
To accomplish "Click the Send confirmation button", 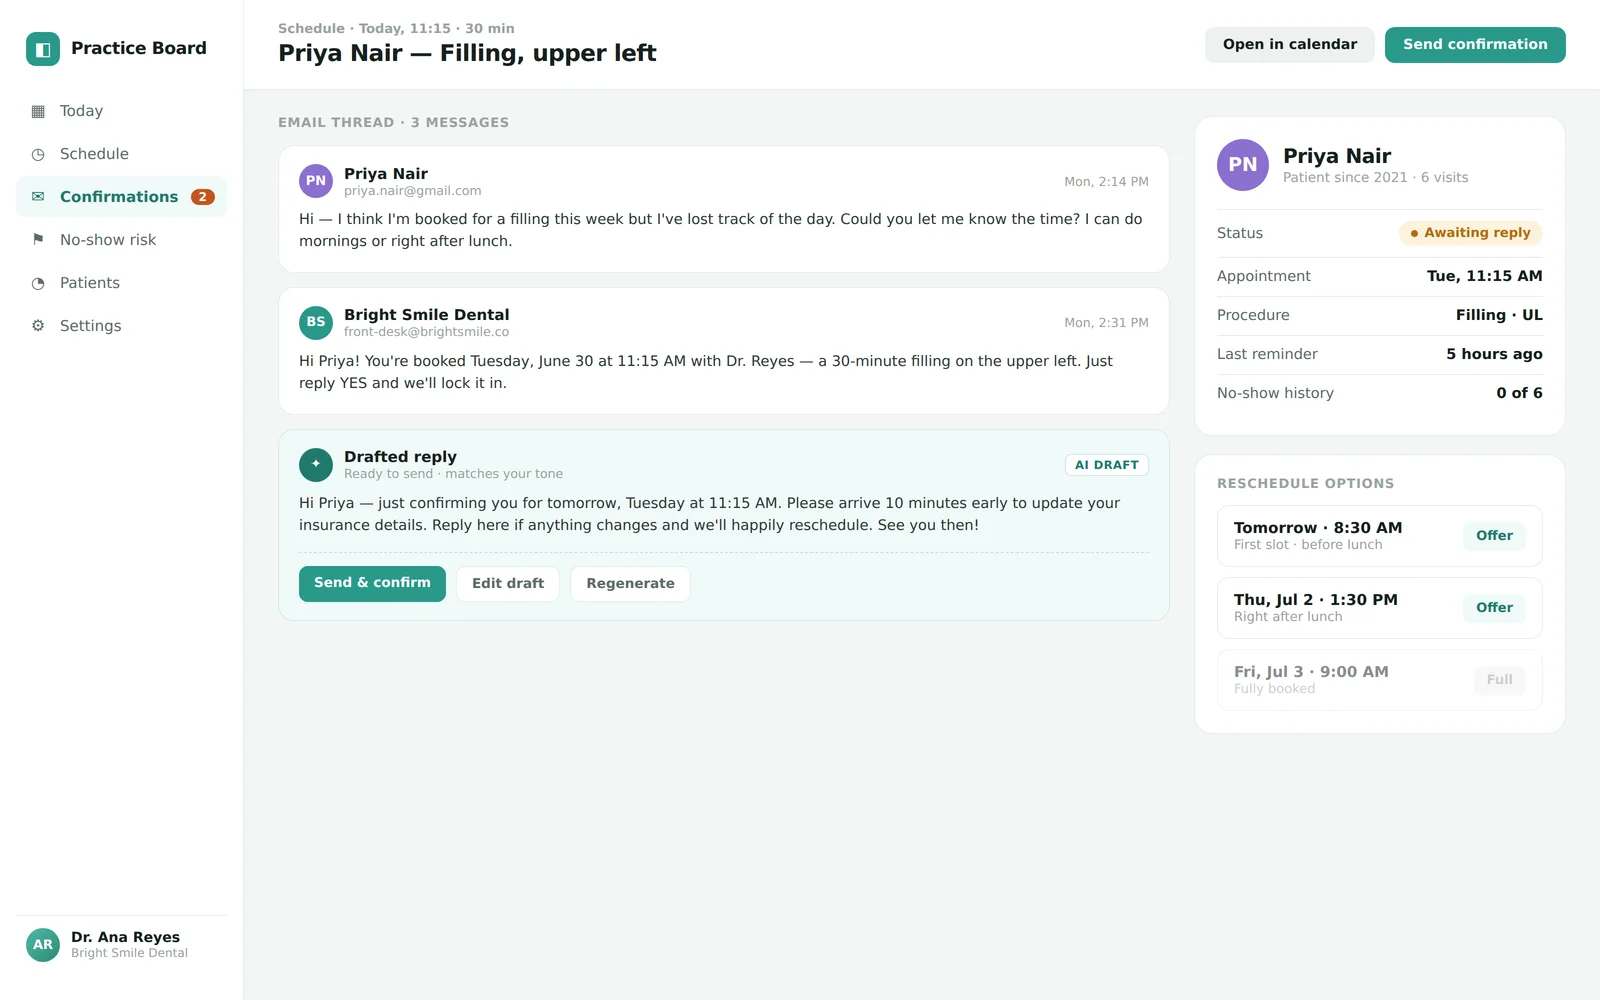I will pos(1475,45).
